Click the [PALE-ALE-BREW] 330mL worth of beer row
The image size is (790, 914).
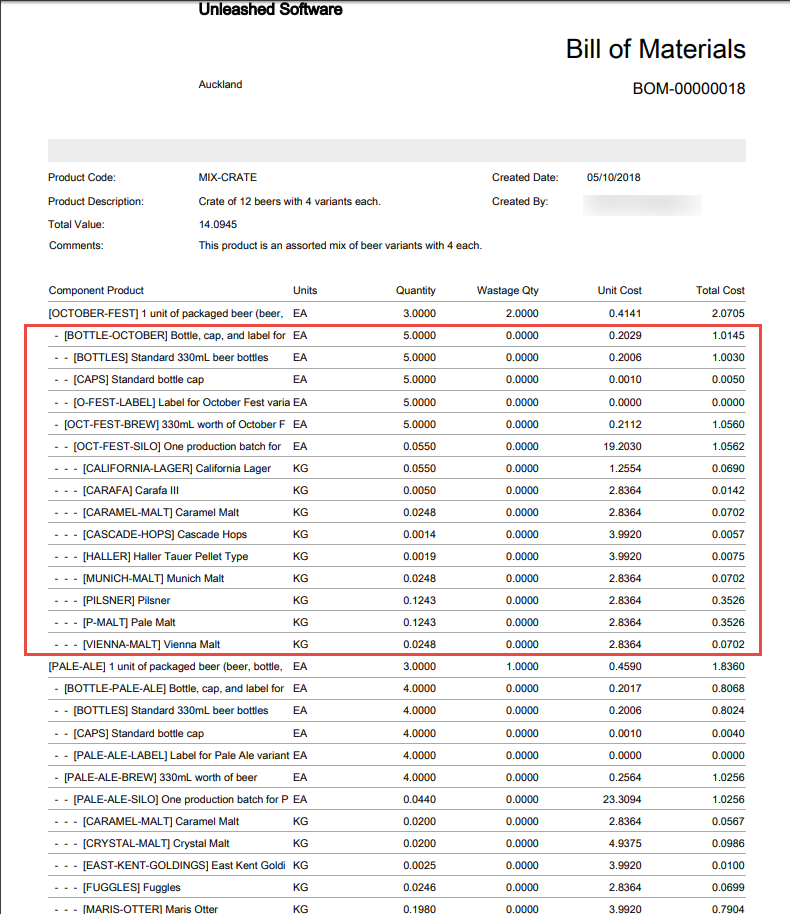pyautogui.click(x=396, y=778)
